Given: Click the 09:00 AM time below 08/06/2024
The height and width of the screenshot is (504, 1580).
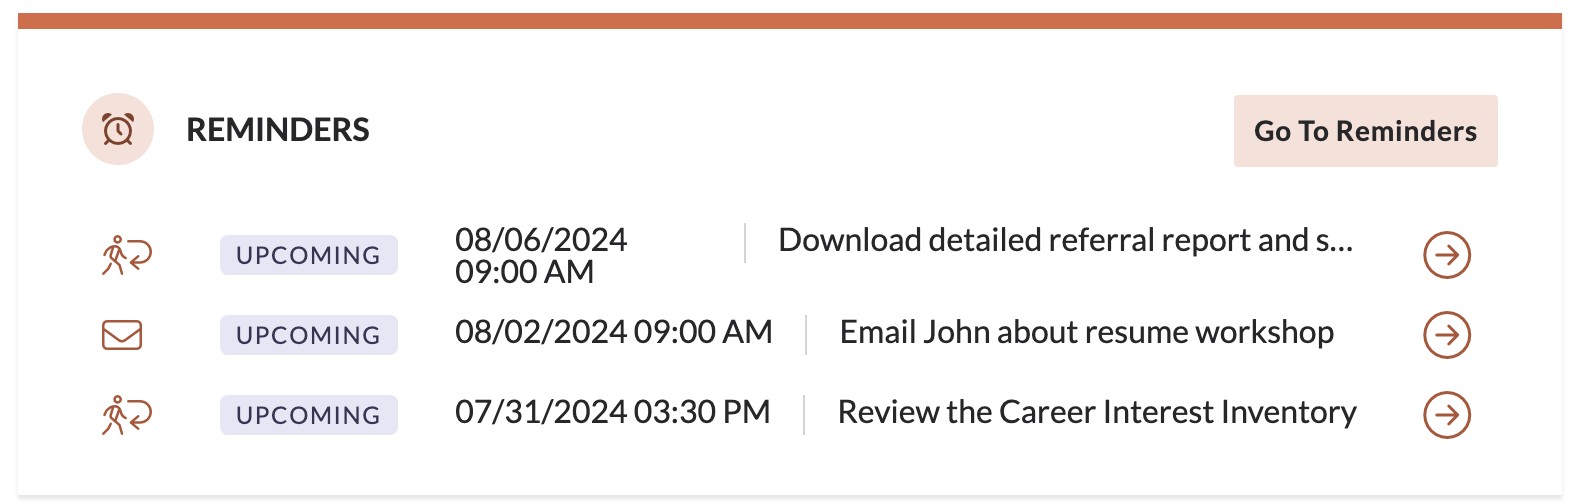Looking at the screenshot, I should click(x=524, y=272).
